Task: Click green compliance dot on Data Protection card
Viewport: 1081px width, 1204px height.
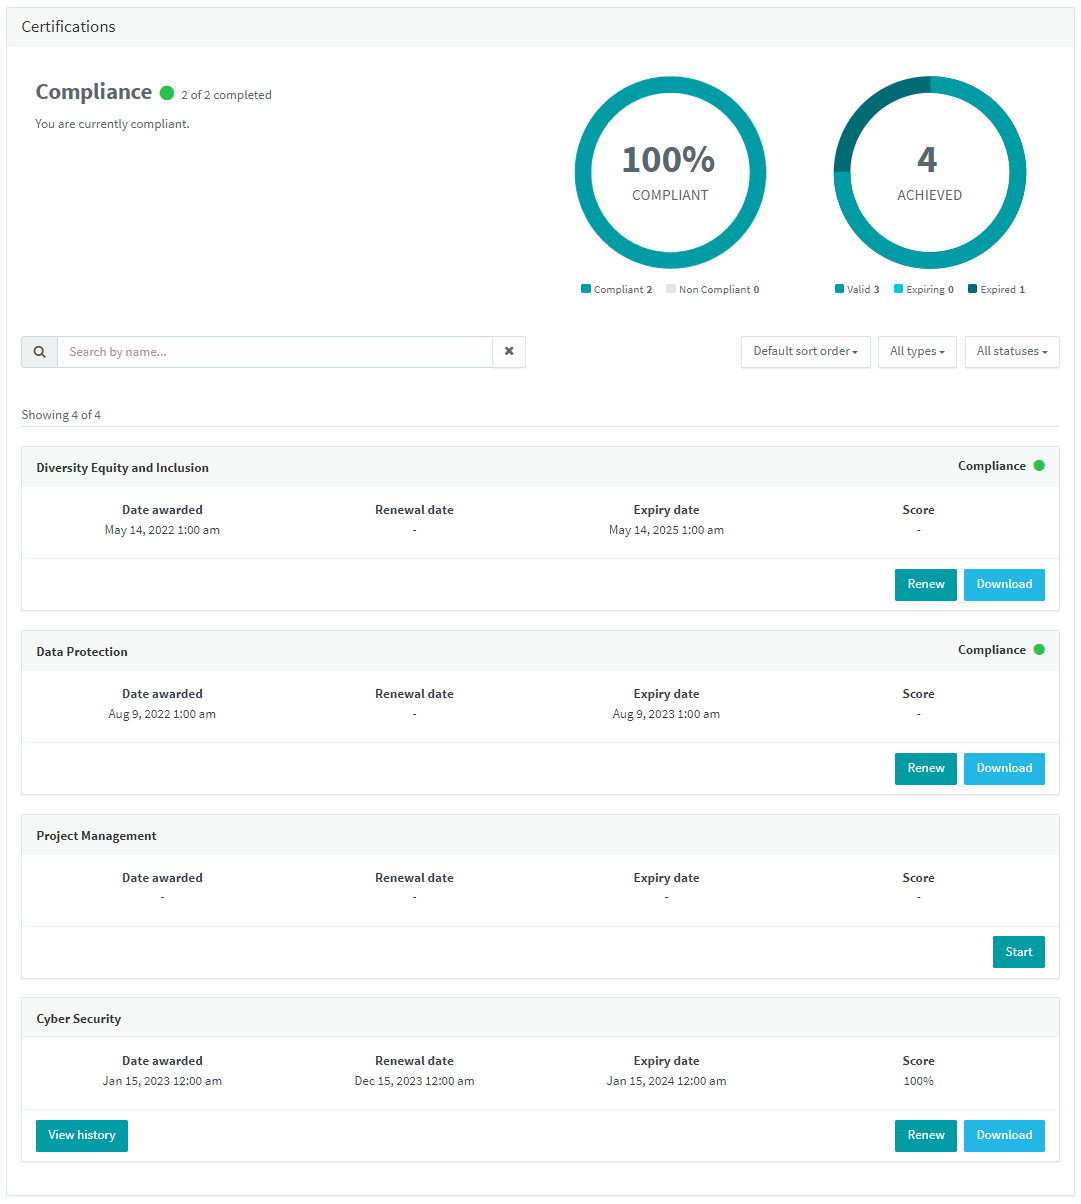Action: [x=1039, y=650]
